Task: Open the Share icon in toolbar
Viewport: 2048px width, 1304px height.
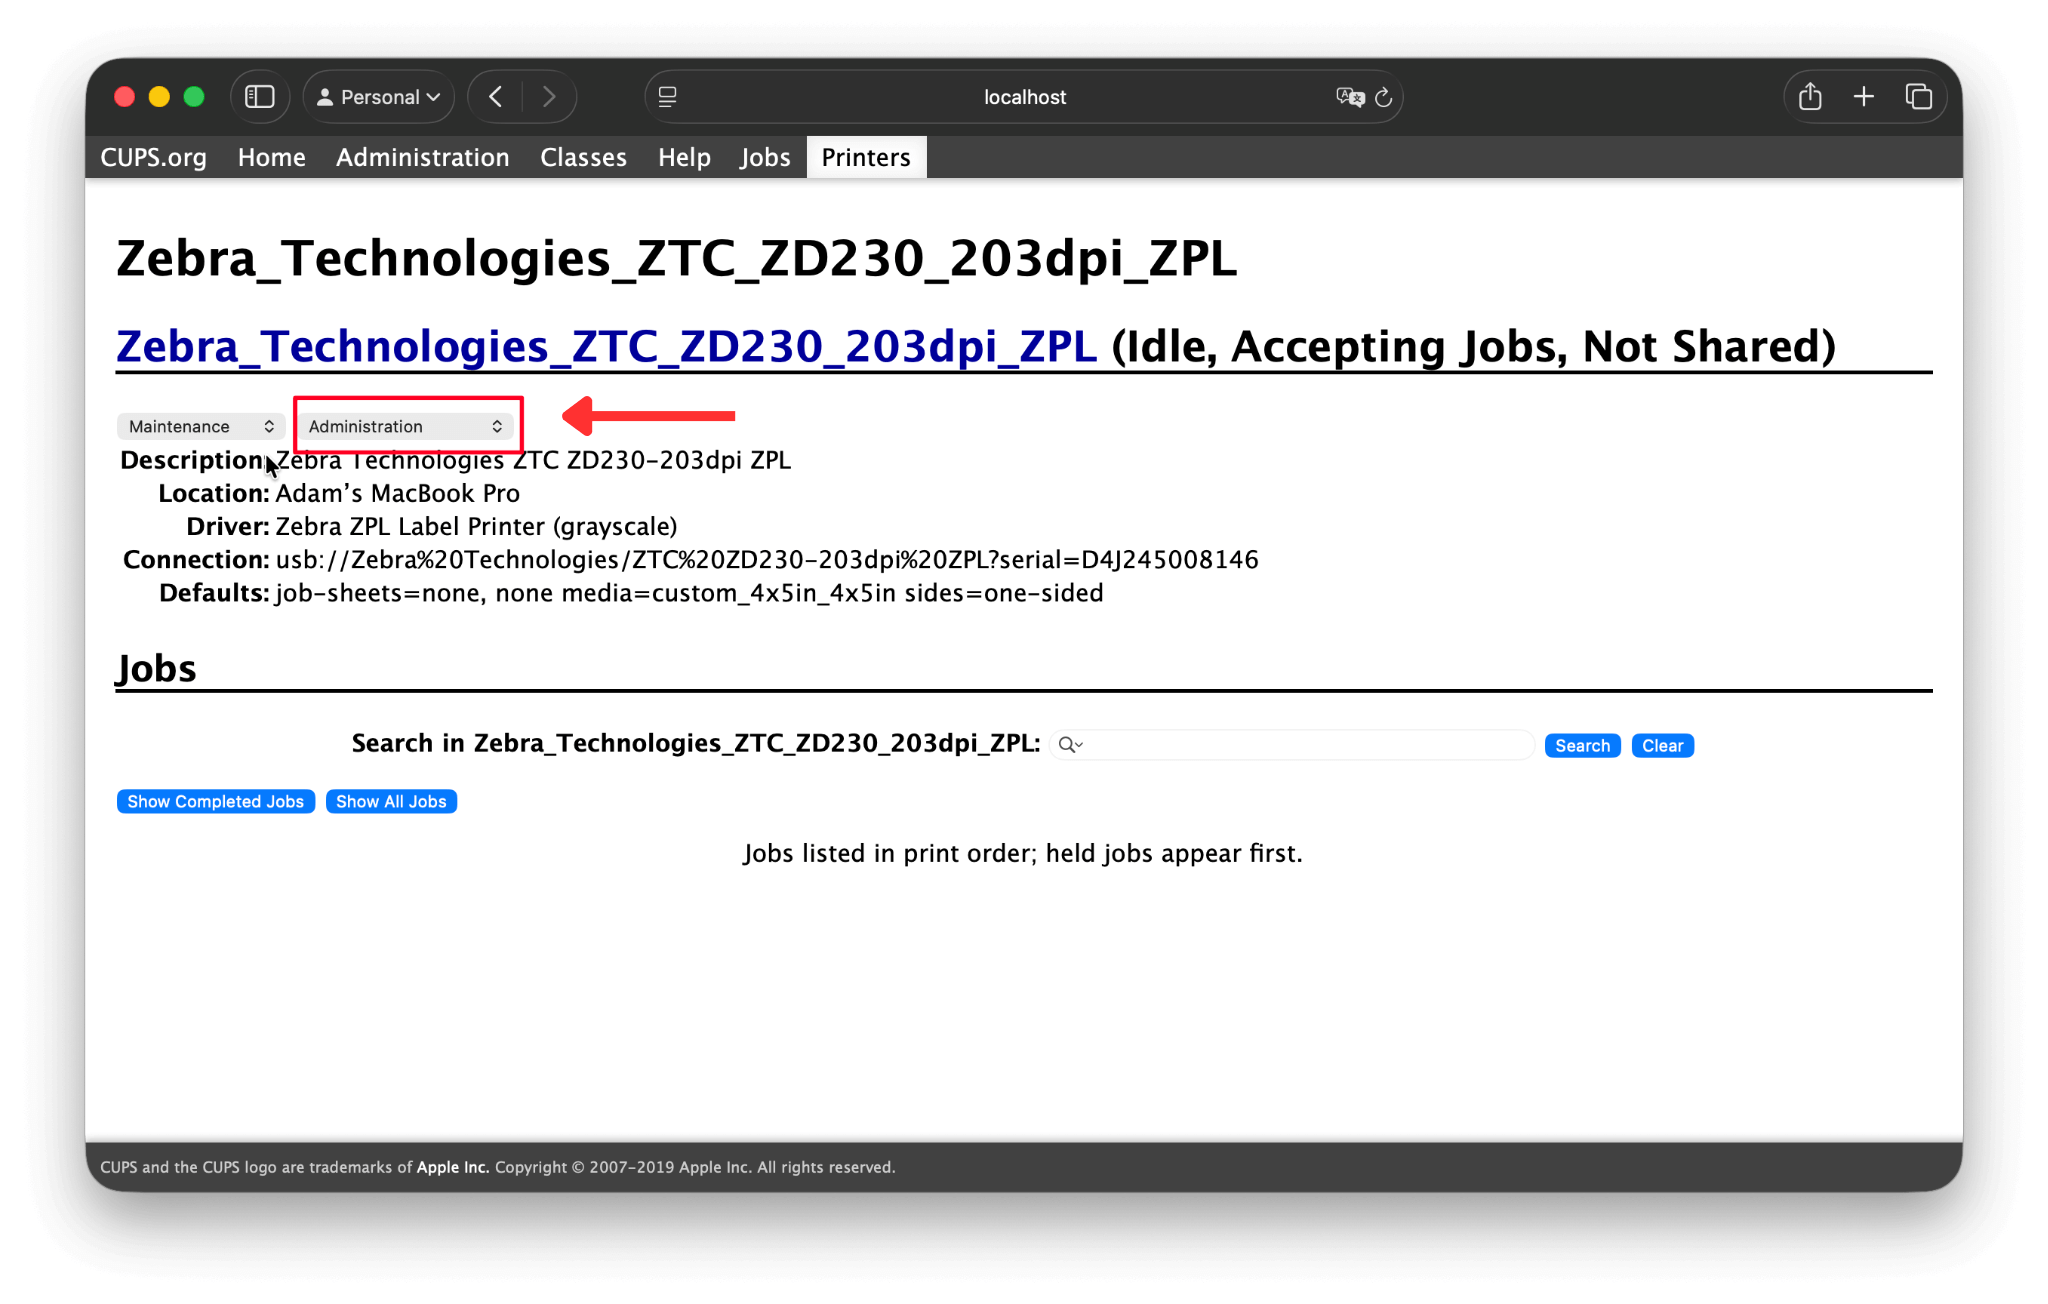Action: (1810, 97)
